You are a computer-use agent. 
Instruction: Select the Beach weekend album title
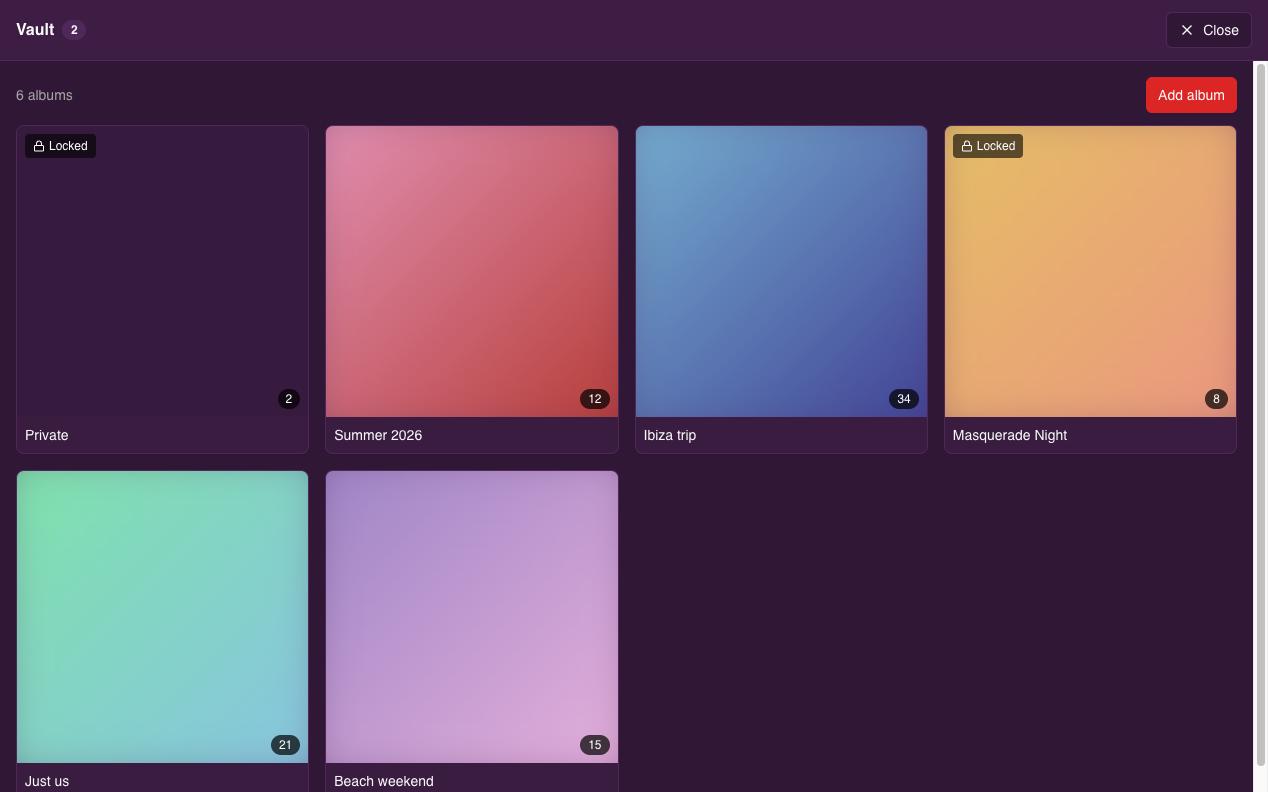384,781
